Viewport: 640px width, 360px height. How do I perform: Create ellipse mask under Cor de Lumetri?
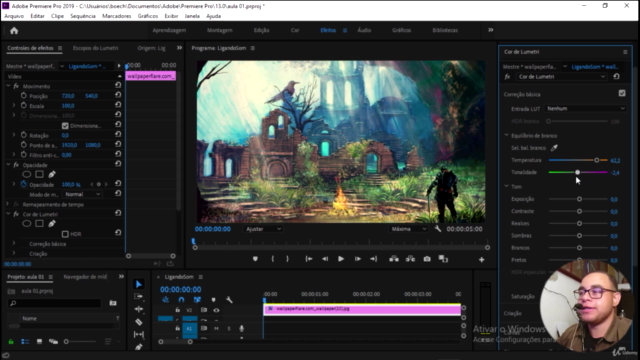27,224
